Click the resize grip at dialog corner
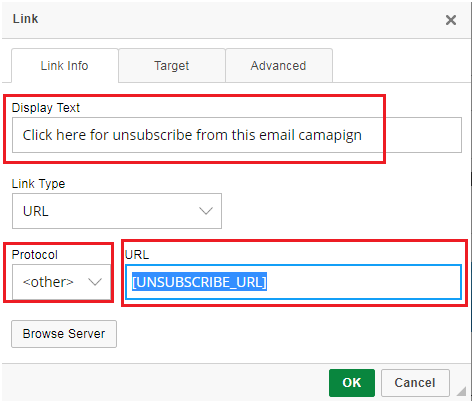The image size is (474, 403). (x=462, y=391)
